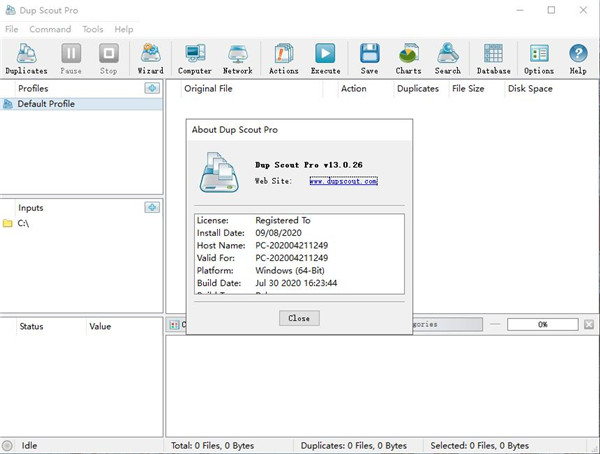
Task: Add a new profile via Profiles plus icon
Action: pyautogui.click(x=152, y=88)
